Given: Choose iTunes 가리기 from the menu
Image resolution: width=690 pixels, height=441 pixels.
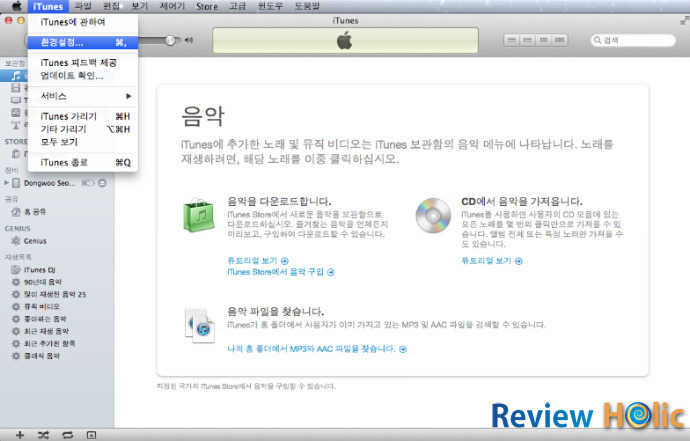Looking at the screenshot, I should click(83, 116).
